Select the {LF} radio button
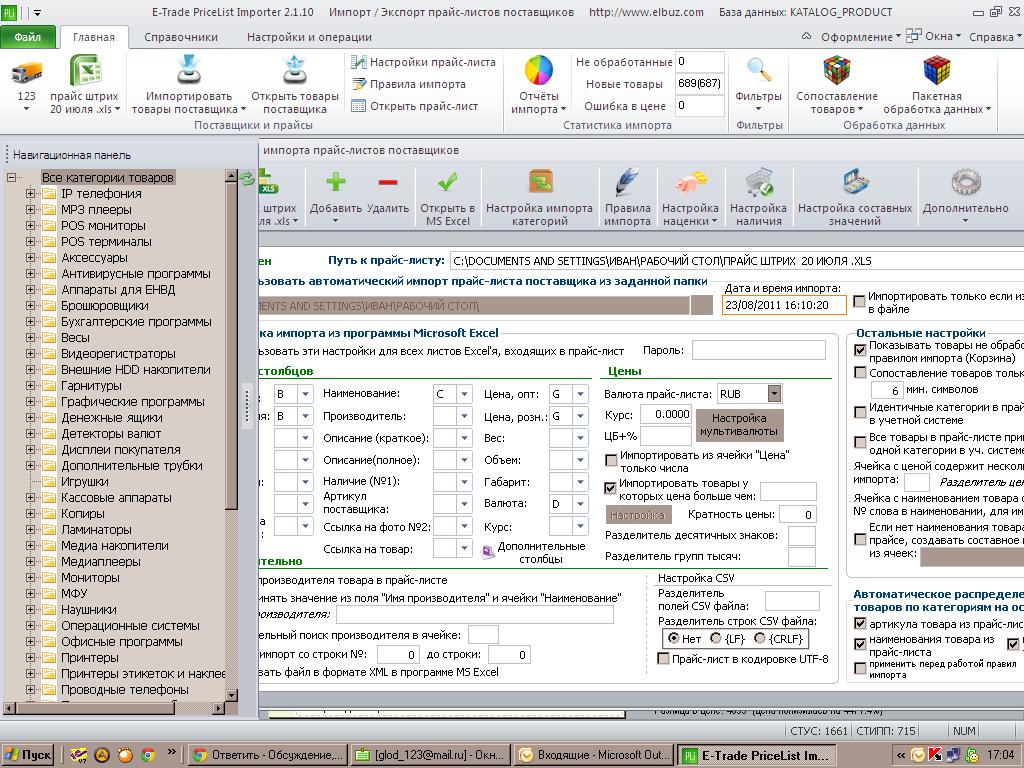This screenshot has height=768, width=1024. click(716, 638)
